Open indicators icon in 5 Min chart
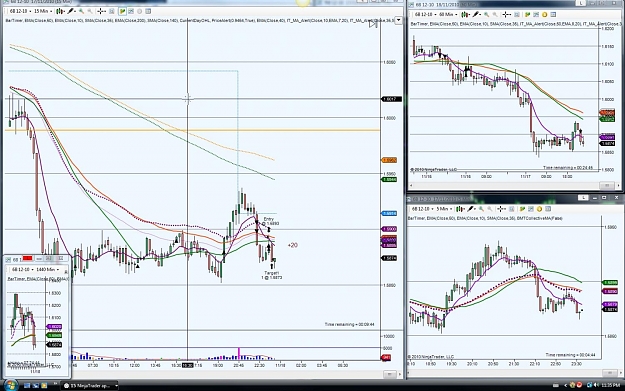Screen dimensions: 625x391 pos(531,208)
